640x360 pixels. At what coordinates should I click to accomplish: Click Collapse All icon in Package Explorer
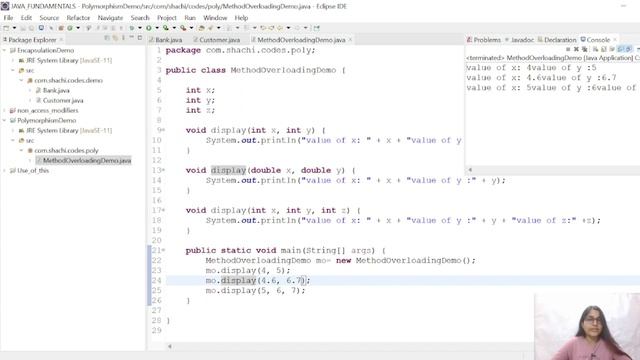pyautogui.click(x=107, y=38)
